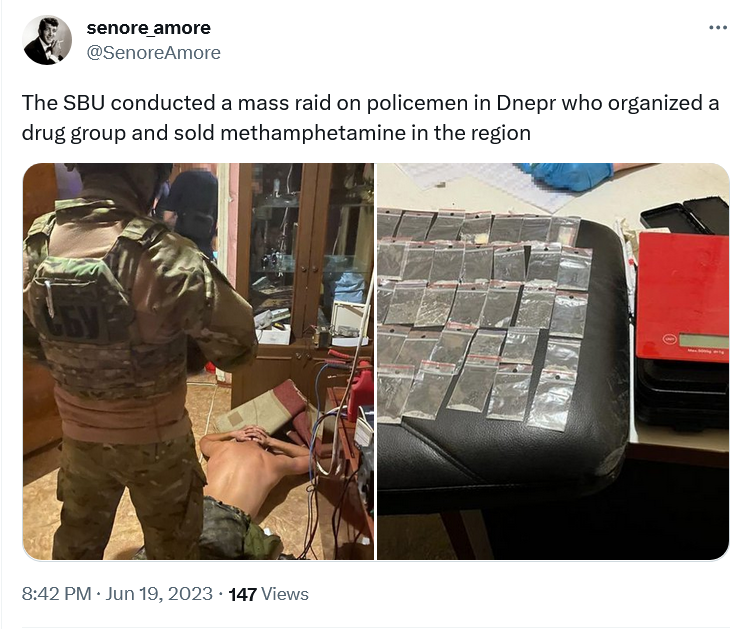Click the word "methamphetamine" in the tweet

313,133
